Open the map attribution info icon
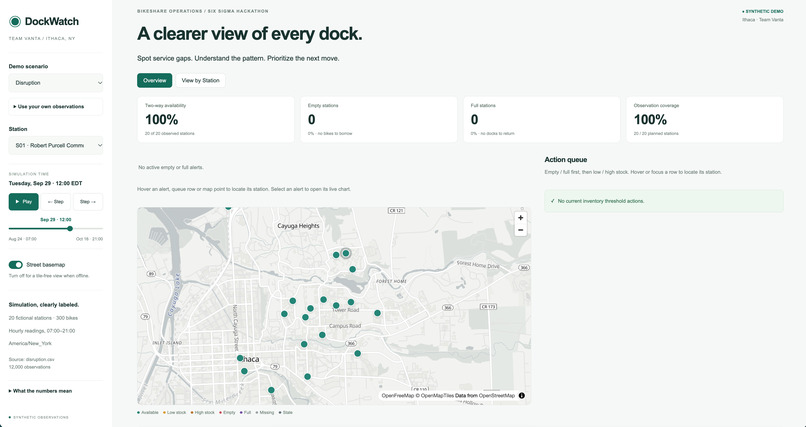The image size is (806, 427). click(522, 396)
